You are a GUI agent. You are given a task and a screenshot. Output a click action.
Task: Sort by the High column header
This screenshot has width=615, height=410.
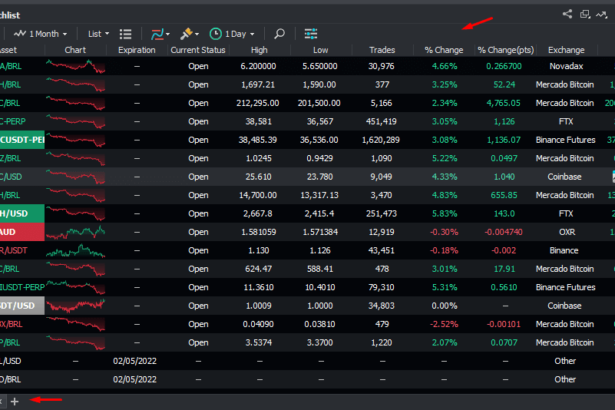259,50
